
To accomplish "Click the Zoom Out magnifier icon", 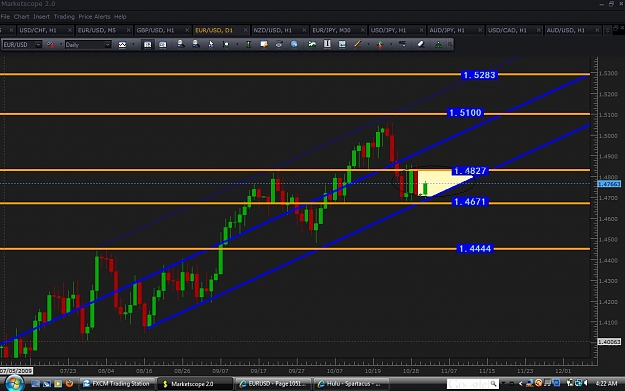I will (x=196, y=44).
